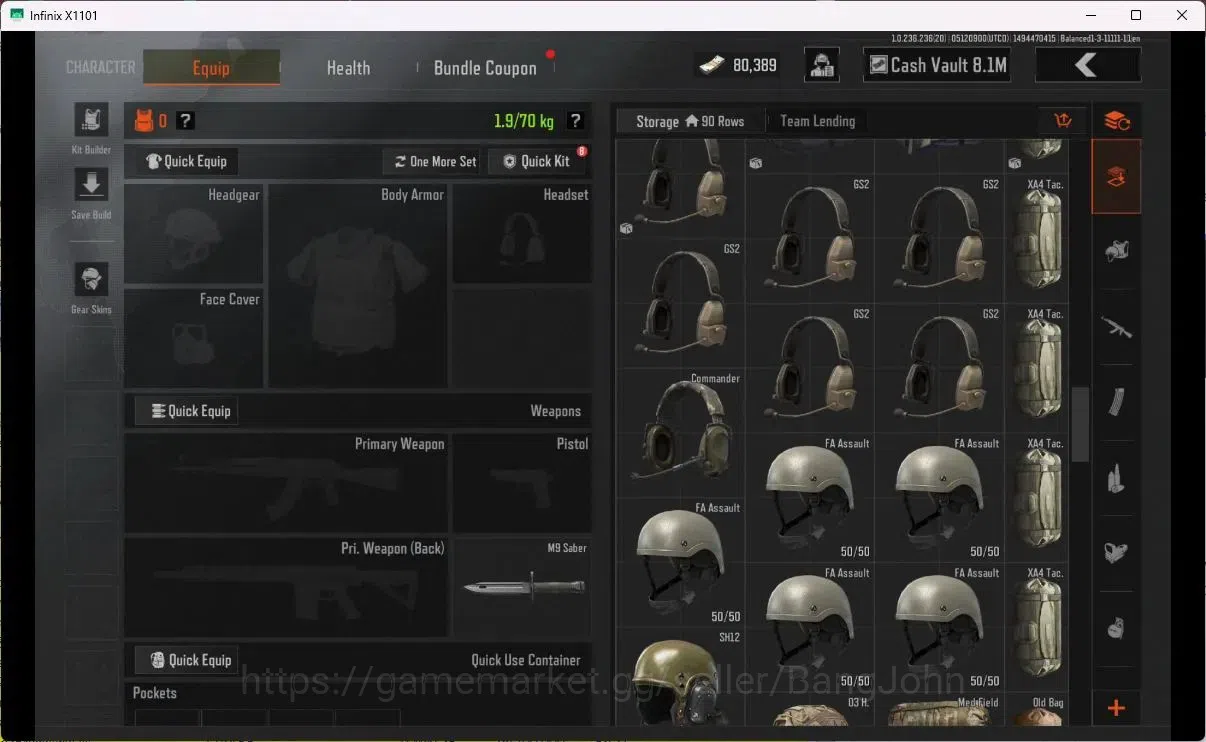The width and height of the screenshot is (1206, 742).
Task: Open the help icon beside backpack count
Action: coord(185,121)
